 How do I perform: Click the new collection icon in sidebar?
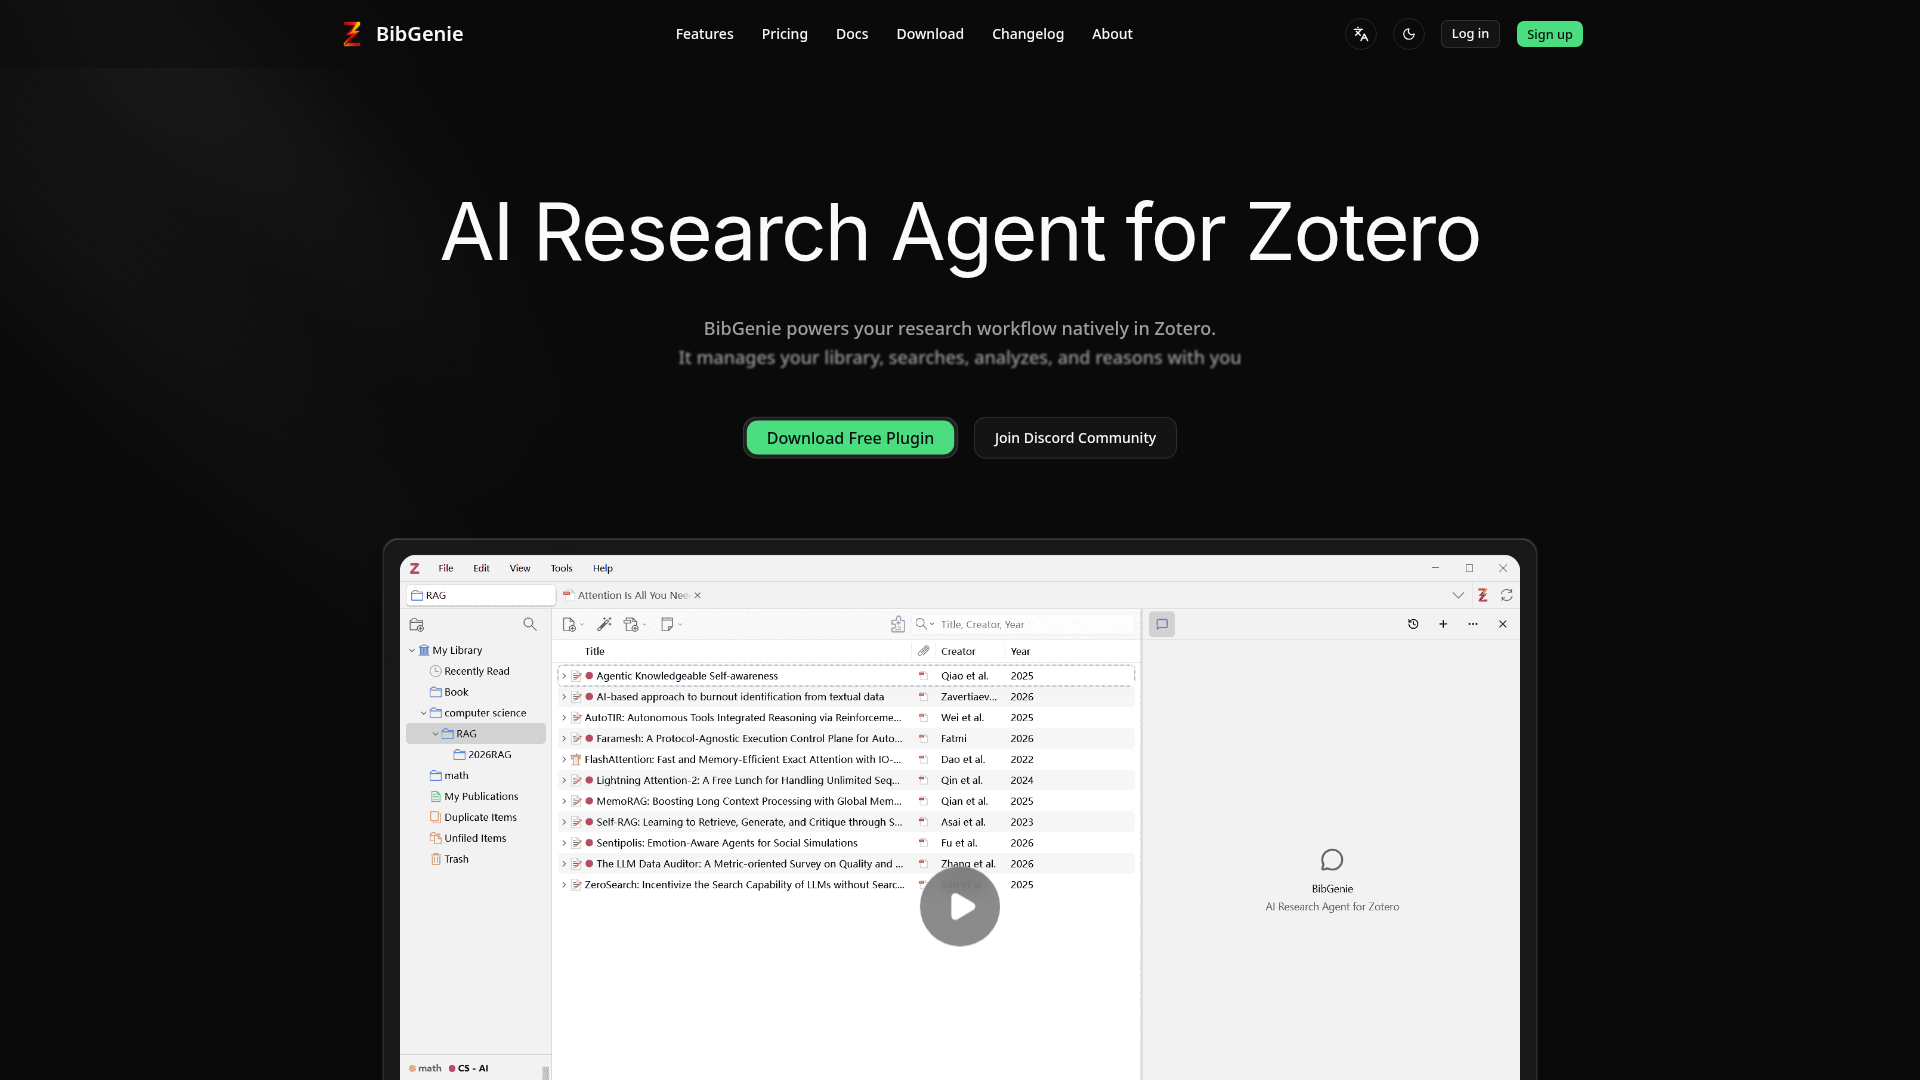pyautogui.click(x=417, y=625)
